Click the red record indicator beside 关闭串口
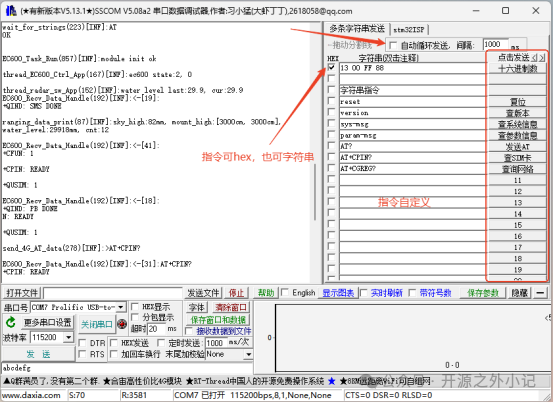 [x=122, y=324]
